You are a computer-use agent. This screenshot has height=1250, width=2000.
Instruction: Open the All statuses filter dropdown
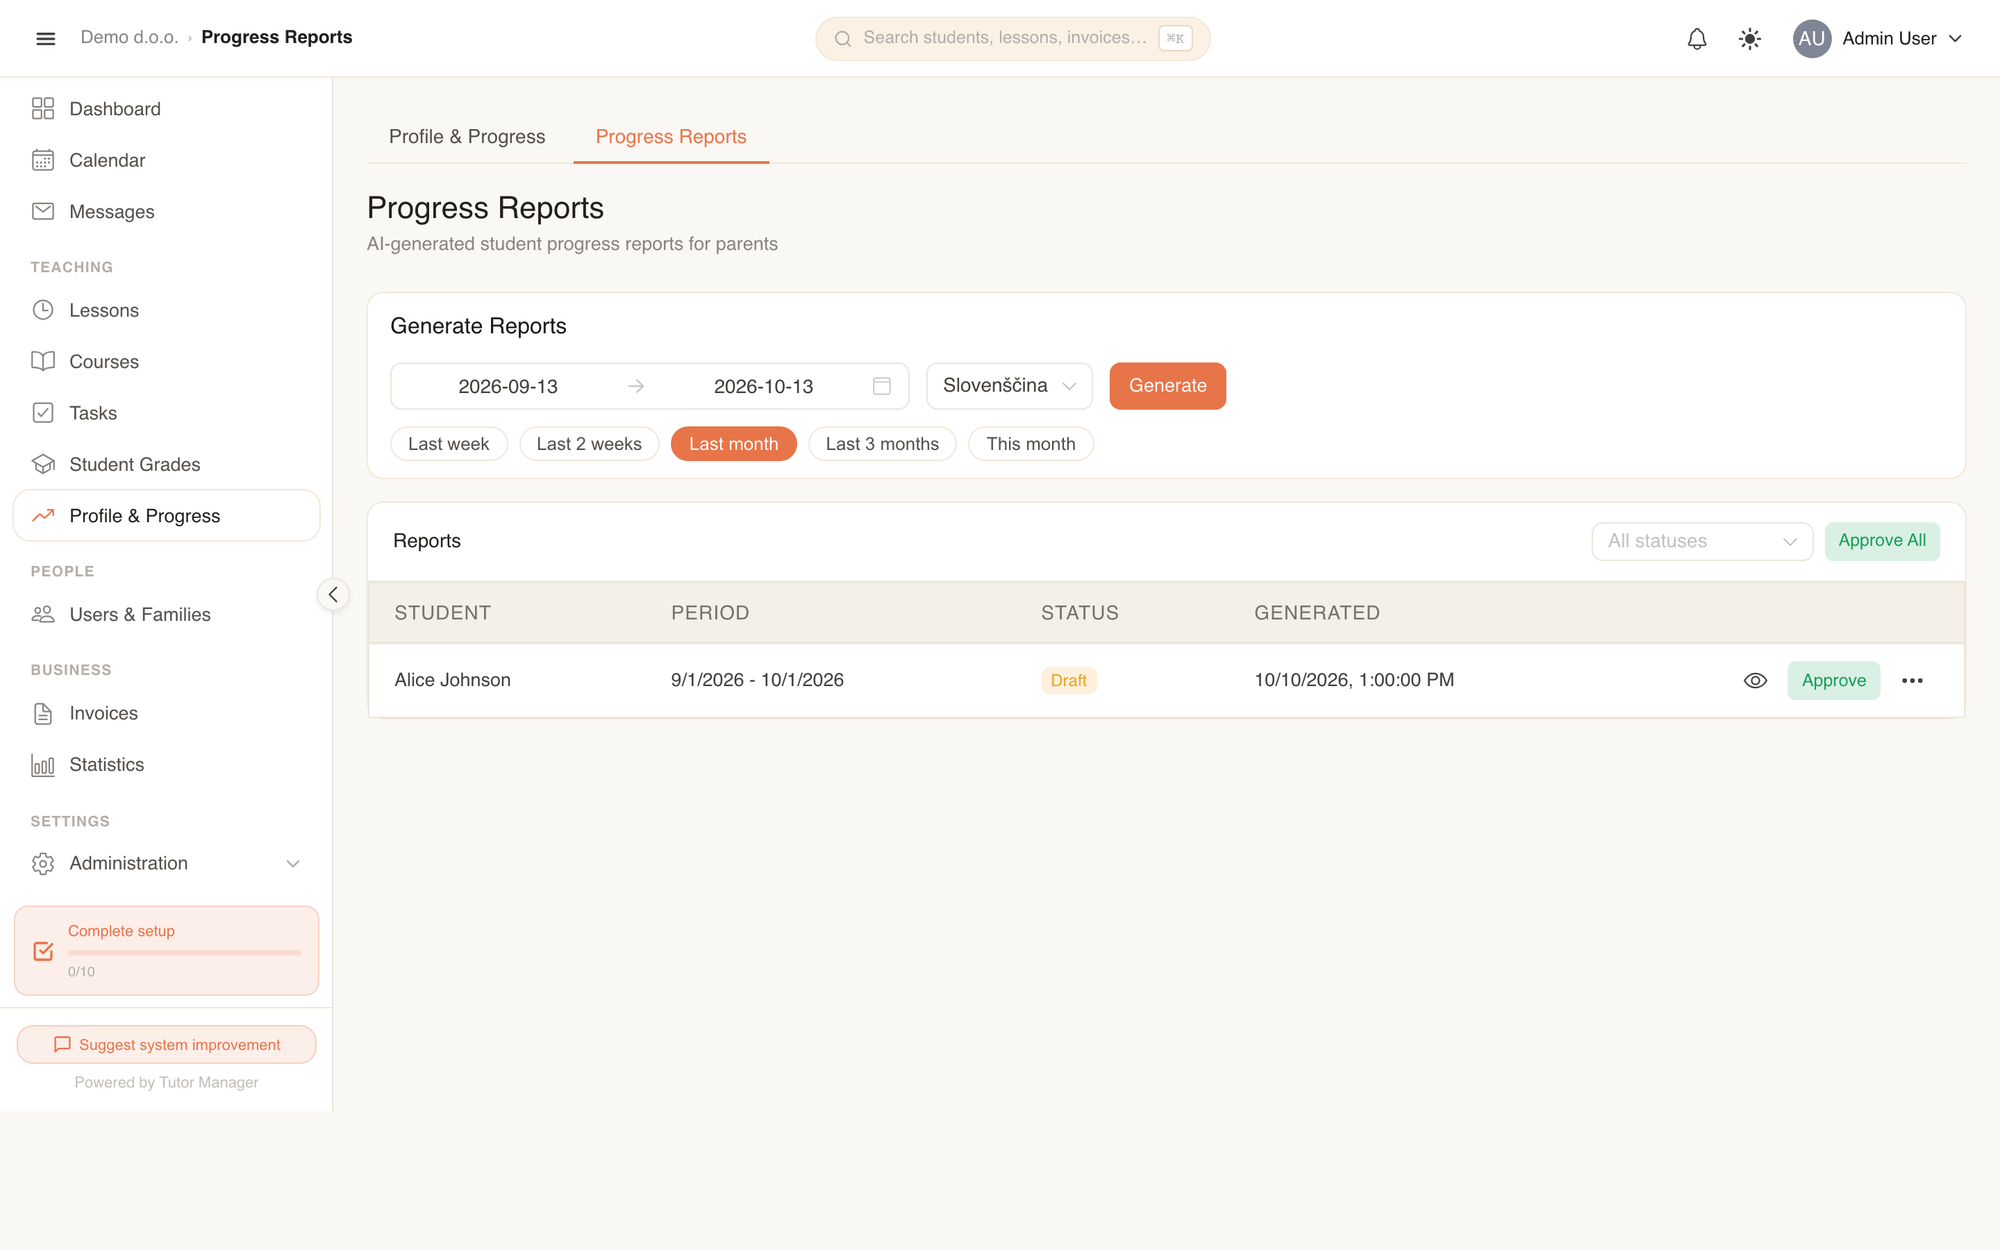(1702, 541)
